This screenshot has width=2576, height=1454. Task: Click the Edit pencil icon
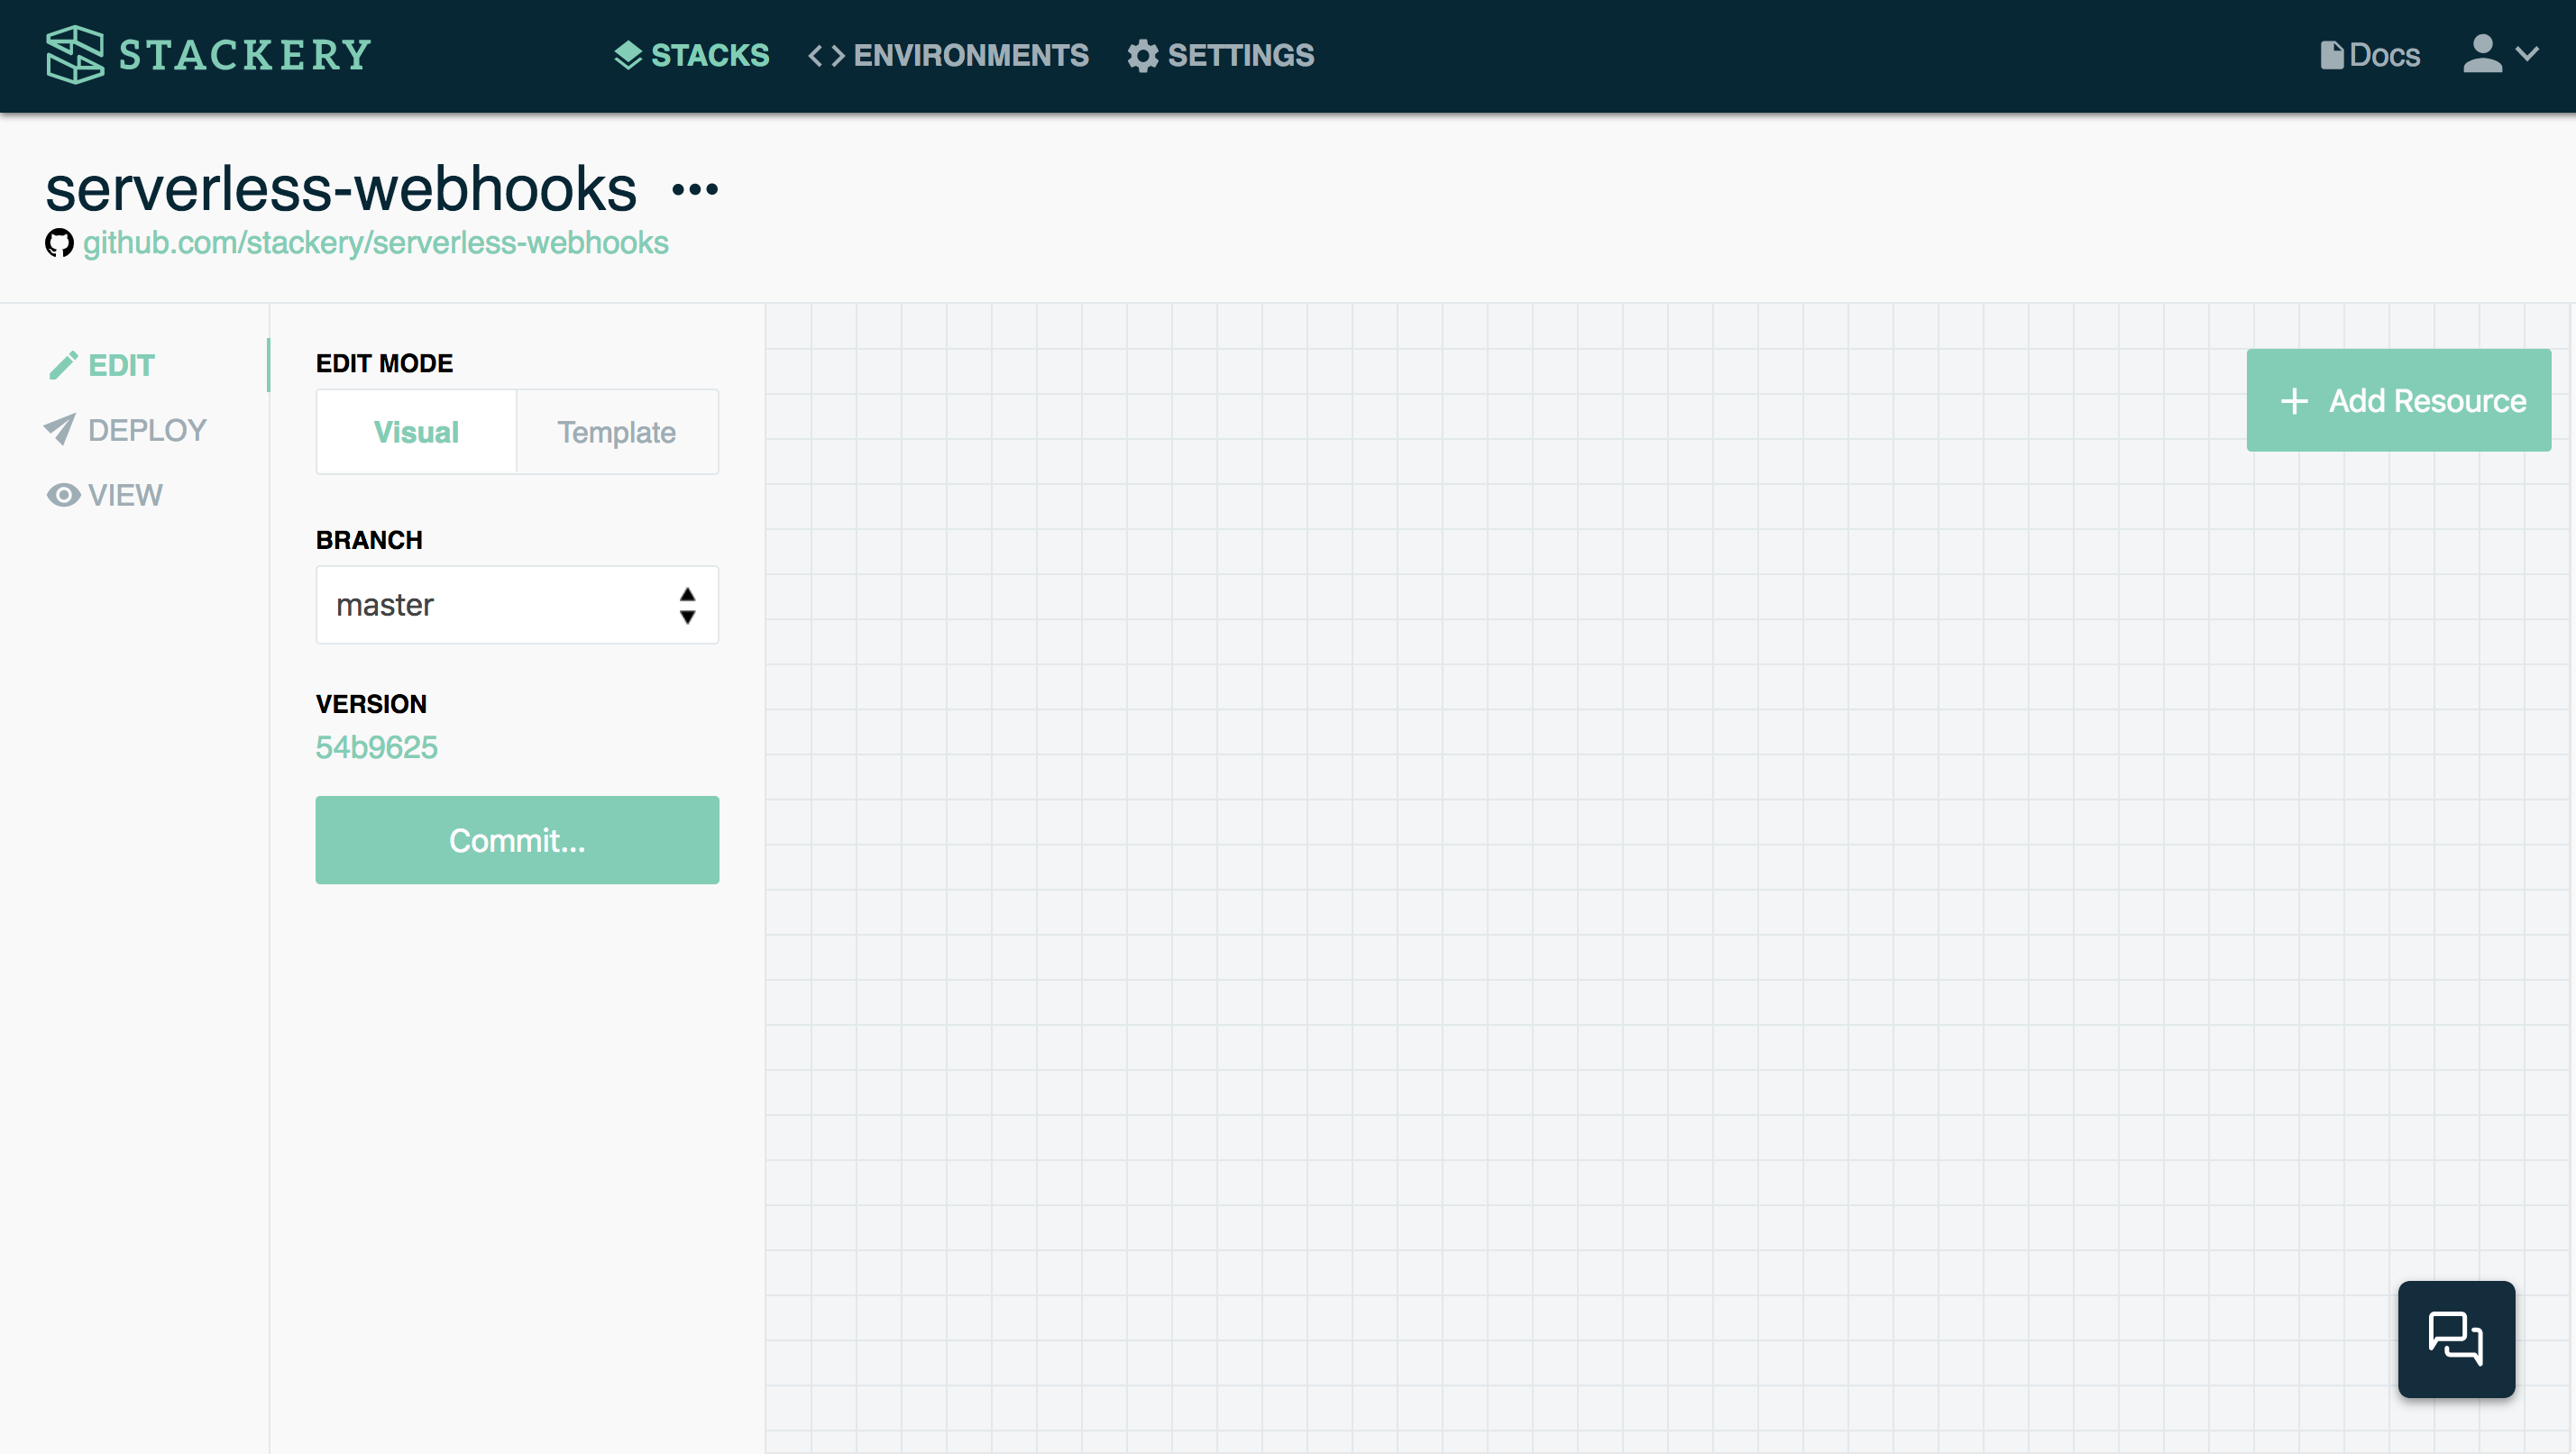[63, 365]
